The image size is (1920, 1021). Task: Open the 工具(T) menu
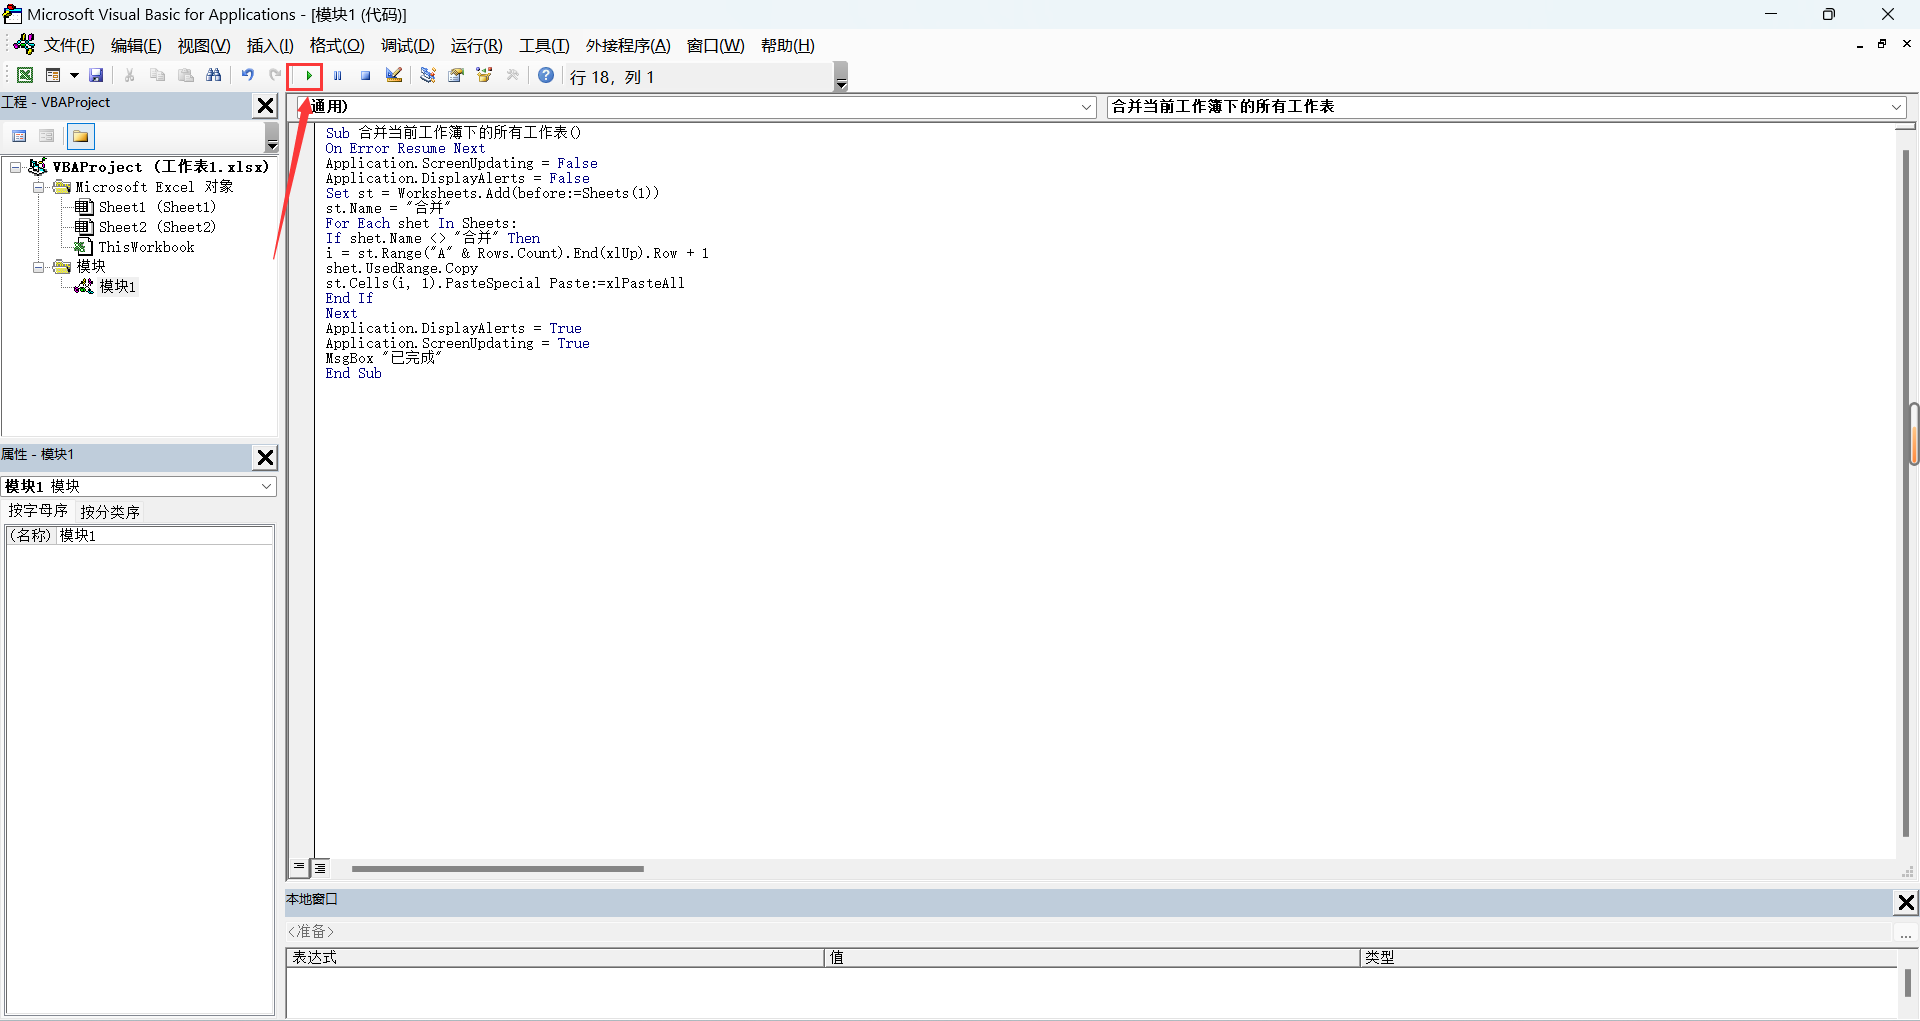tap(544, 46)
